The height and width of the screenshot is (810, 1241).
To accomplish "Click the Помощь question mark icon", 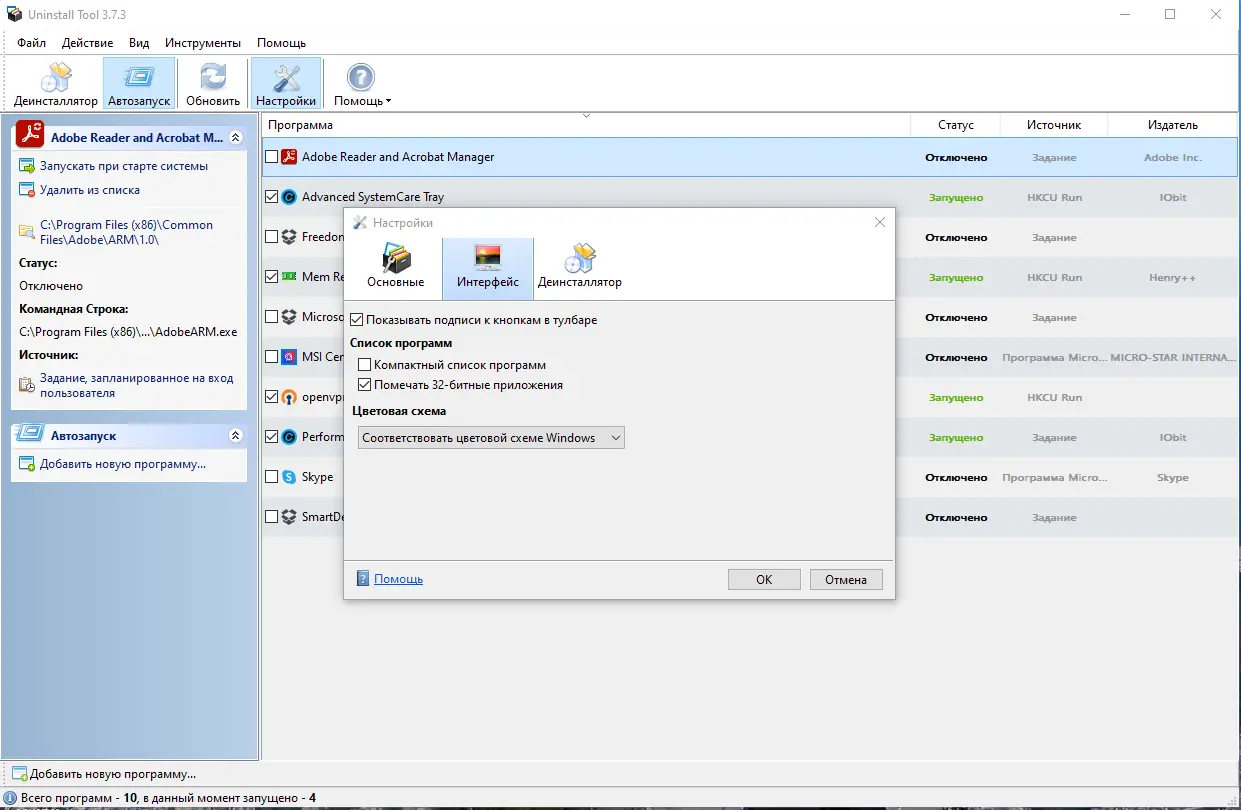I will pyautogui.click(x=361, y=77).
